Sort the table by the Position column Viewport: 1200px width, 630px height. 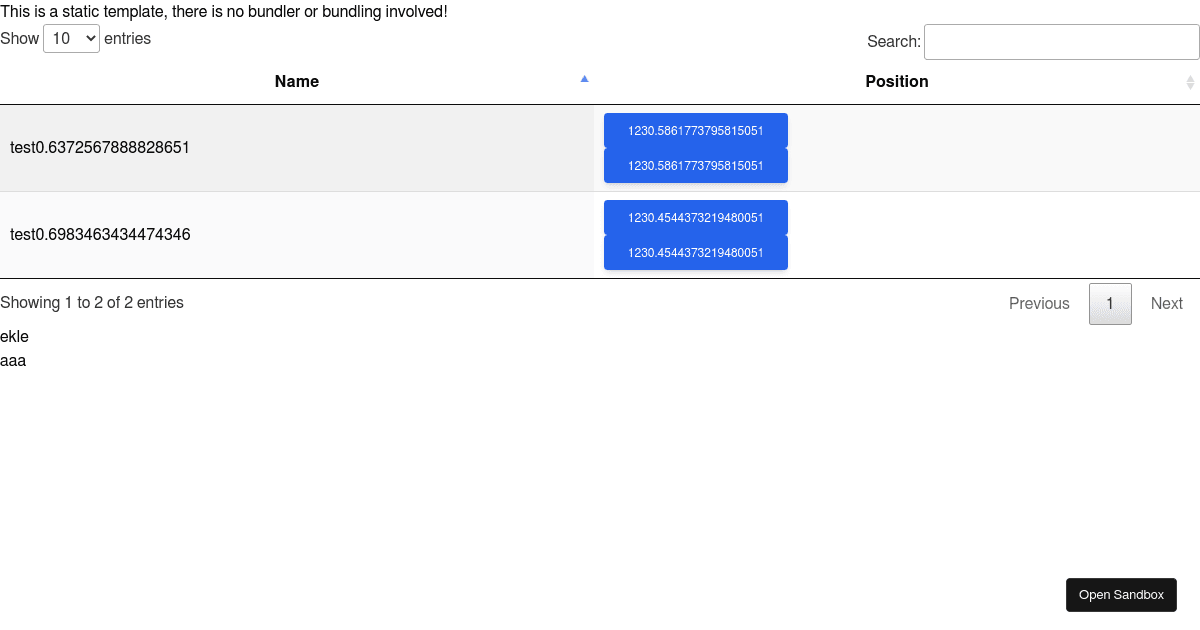(897, 81)
